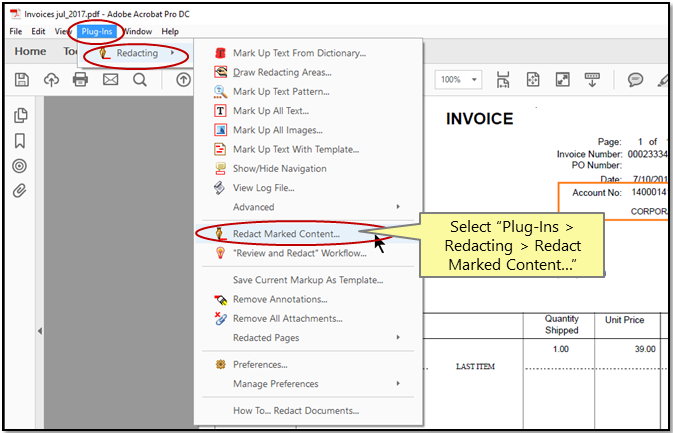
Task: Open the Help menu
Action: coord(170,31)
